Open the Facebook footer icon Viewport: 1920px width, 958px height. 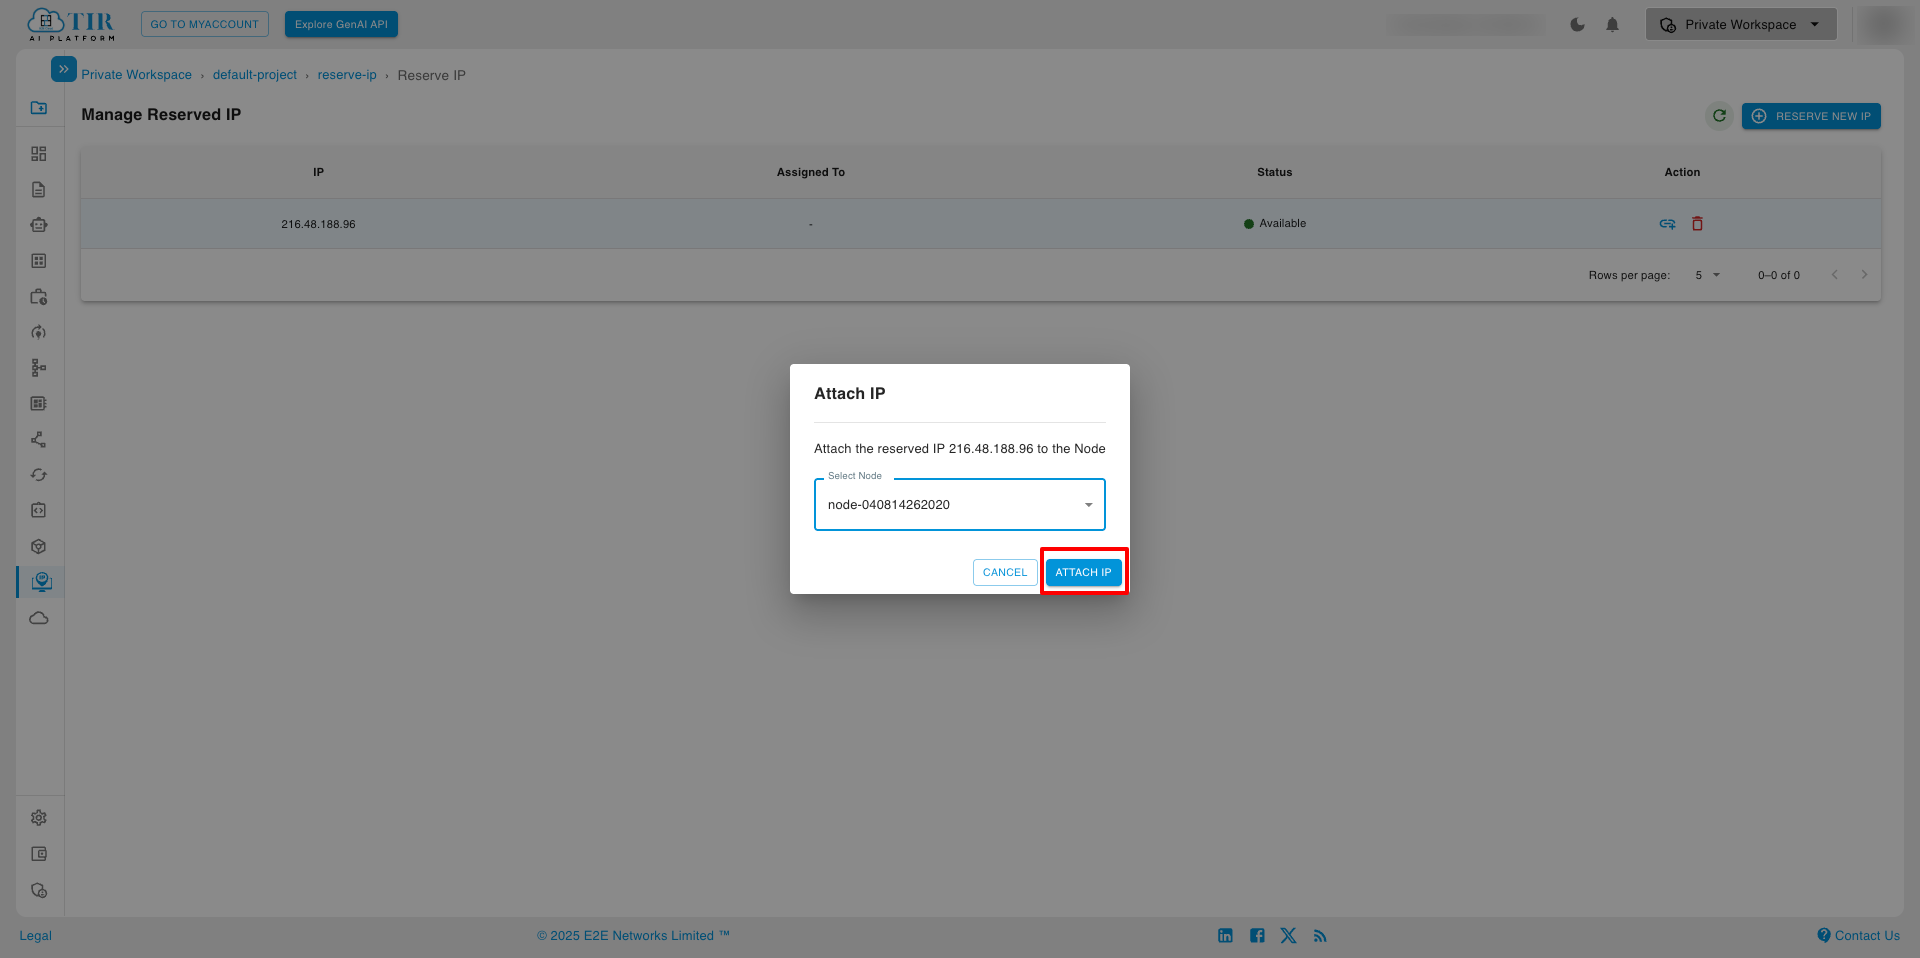[1257, 936]
